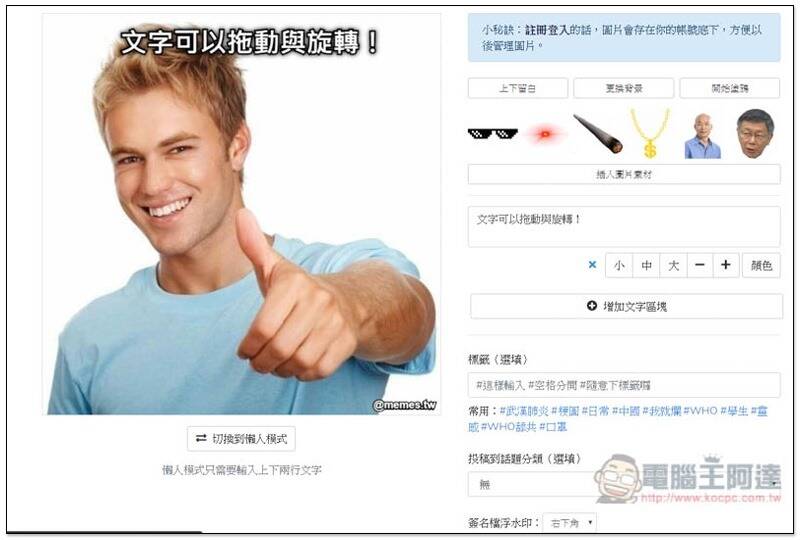Image resolution: width=800 pixels, height=540 pixels.
Task: Set text size to 大 (large)
Action: point(673,265)
